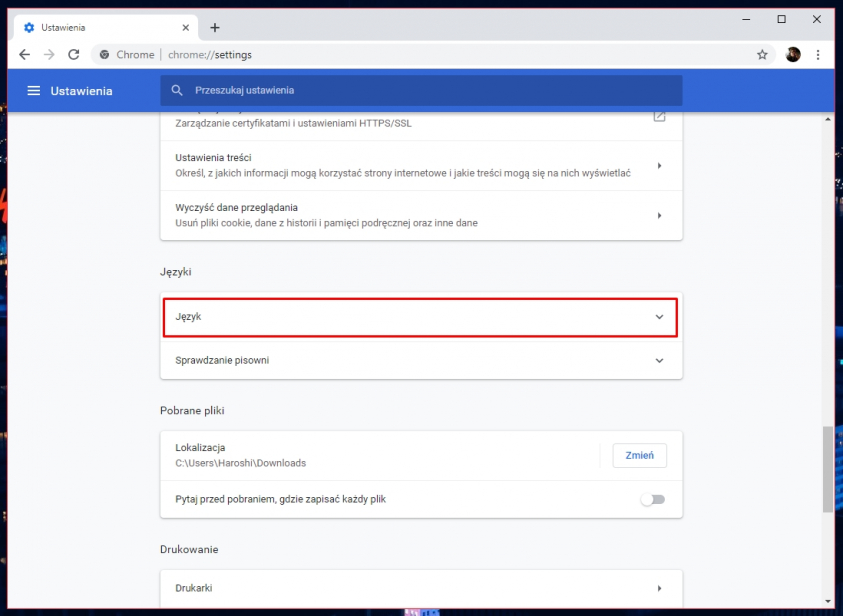The image size is (843, 616).
Task: Open certificate management via the external link icon
Action: point(659,115)
